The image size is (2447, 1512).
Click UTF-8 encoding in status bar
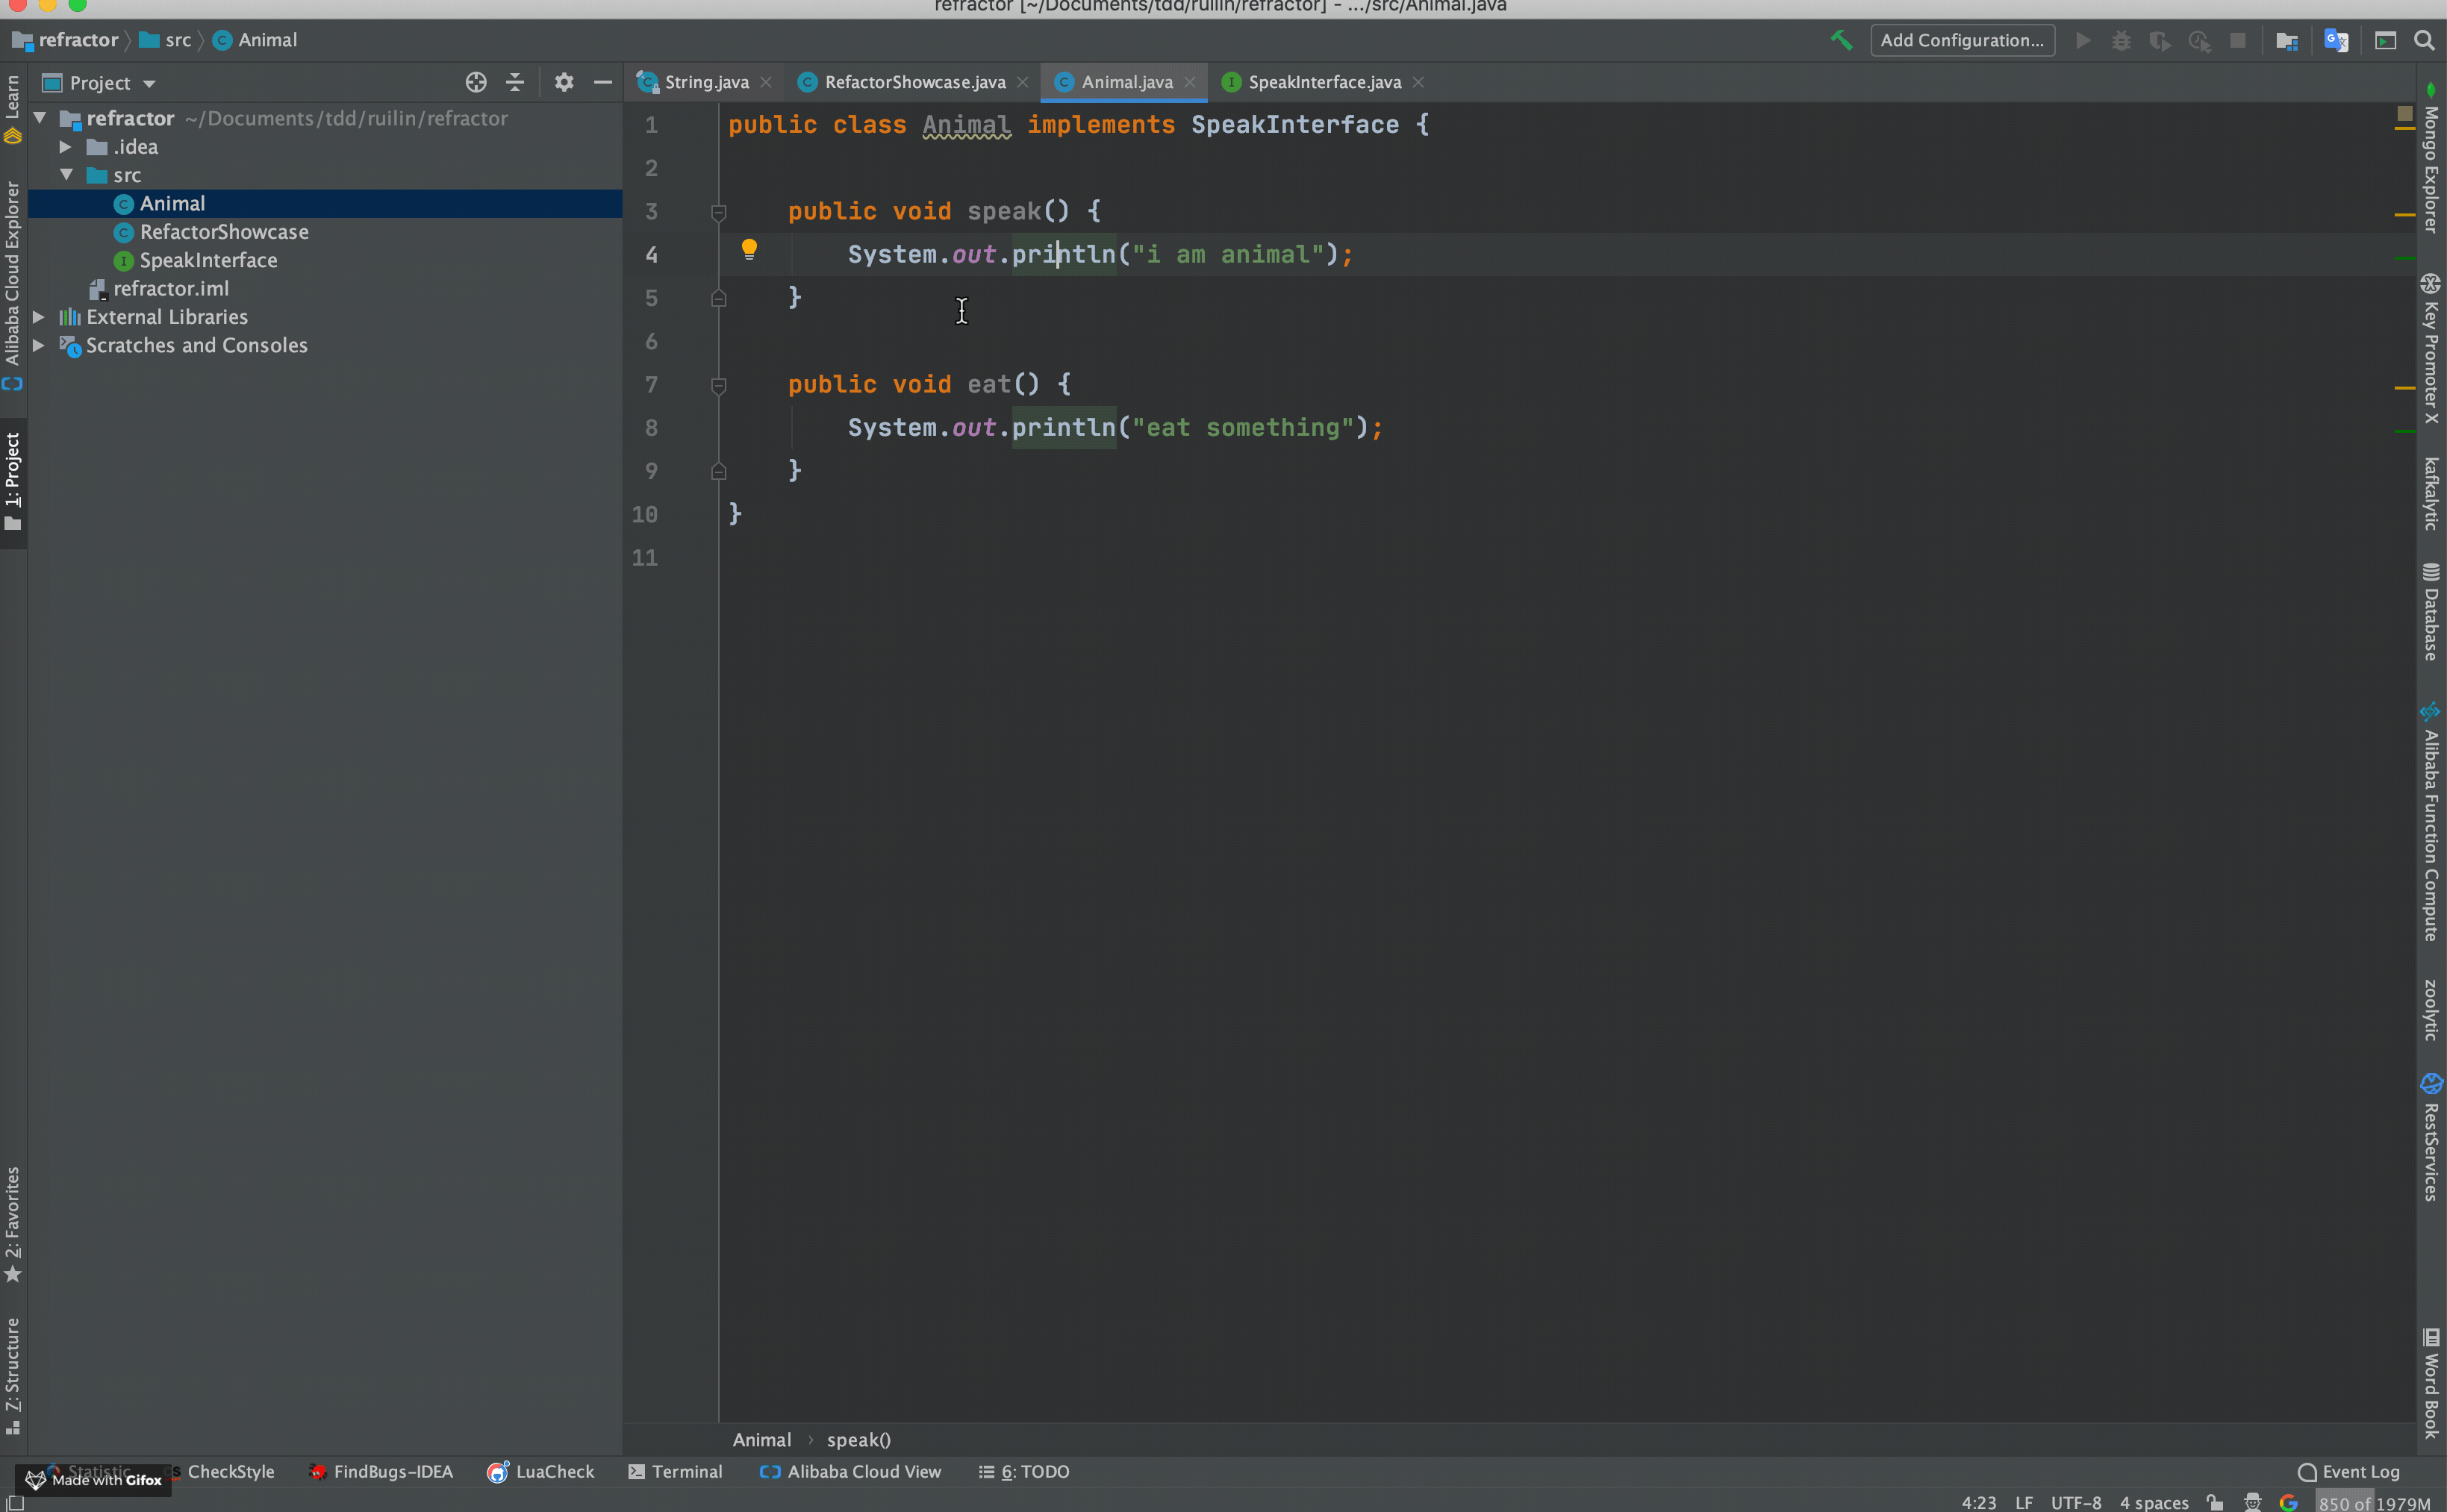(2076, 1502)
